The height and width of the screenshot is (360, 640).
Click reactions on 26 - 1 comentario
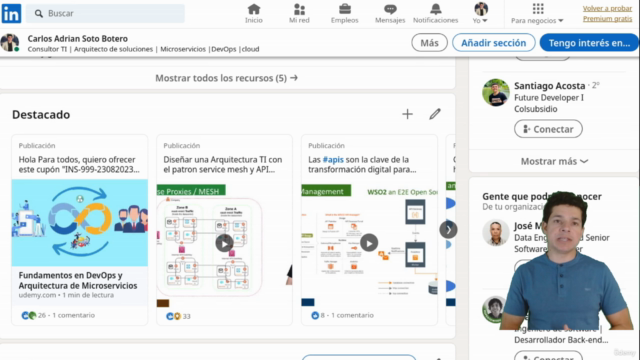point(29,315)
